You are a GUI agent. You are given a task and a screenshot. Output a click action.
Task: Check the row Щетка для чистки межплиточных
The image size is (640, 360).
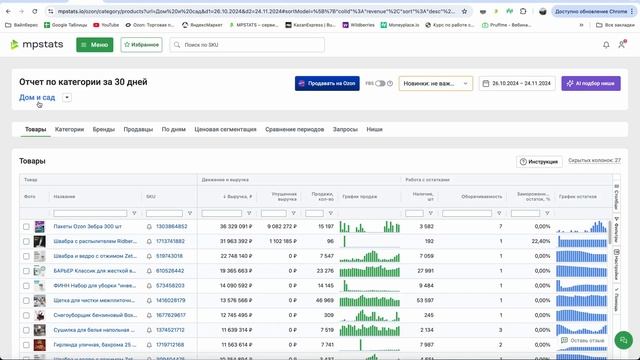pyautogui.click(x=26, y=300)
